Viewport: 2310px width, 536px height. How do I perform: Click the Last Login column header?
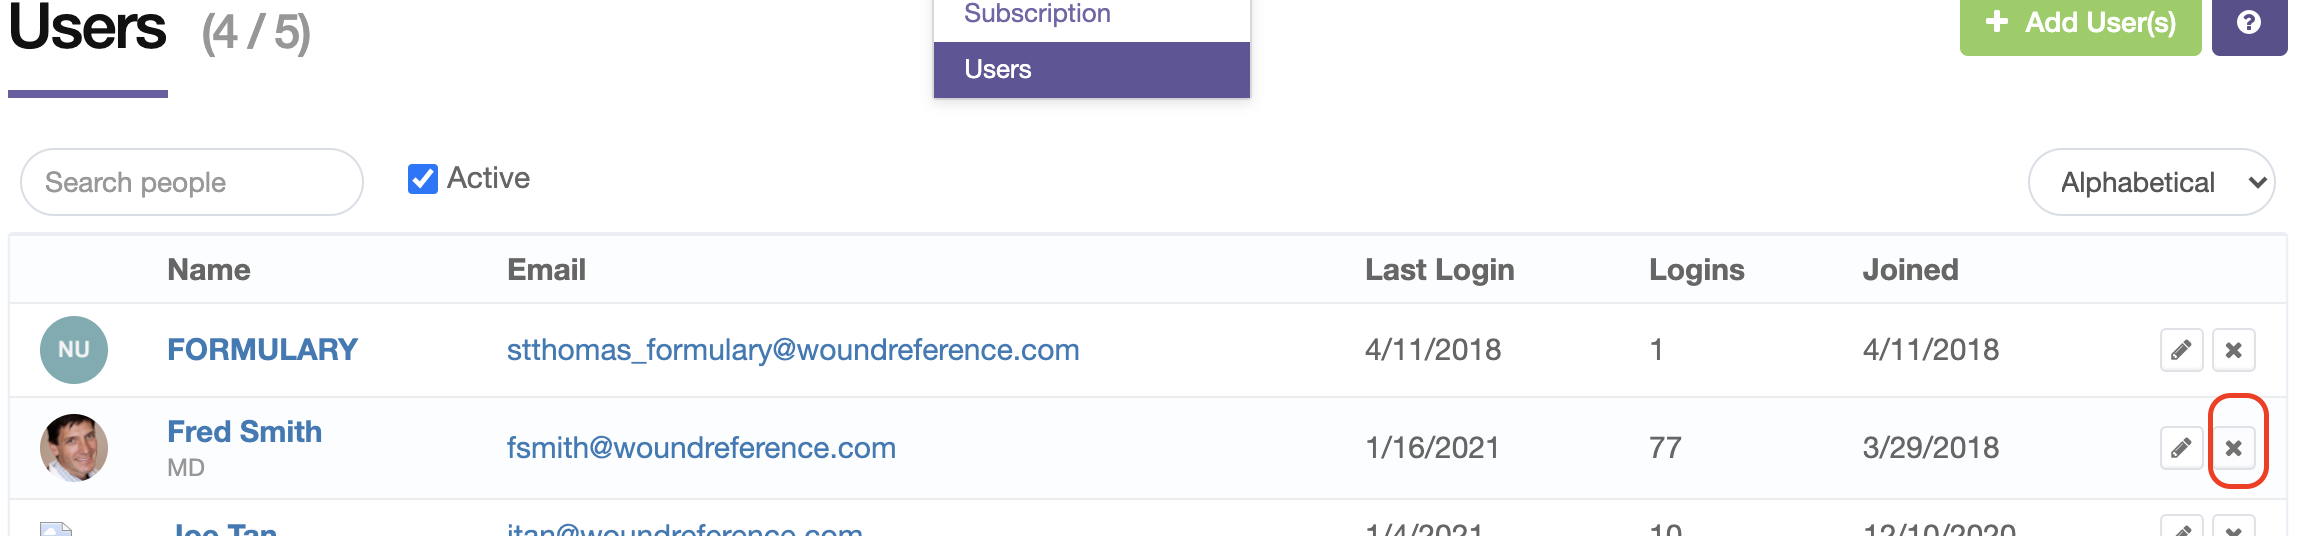tap(1439, 270)
